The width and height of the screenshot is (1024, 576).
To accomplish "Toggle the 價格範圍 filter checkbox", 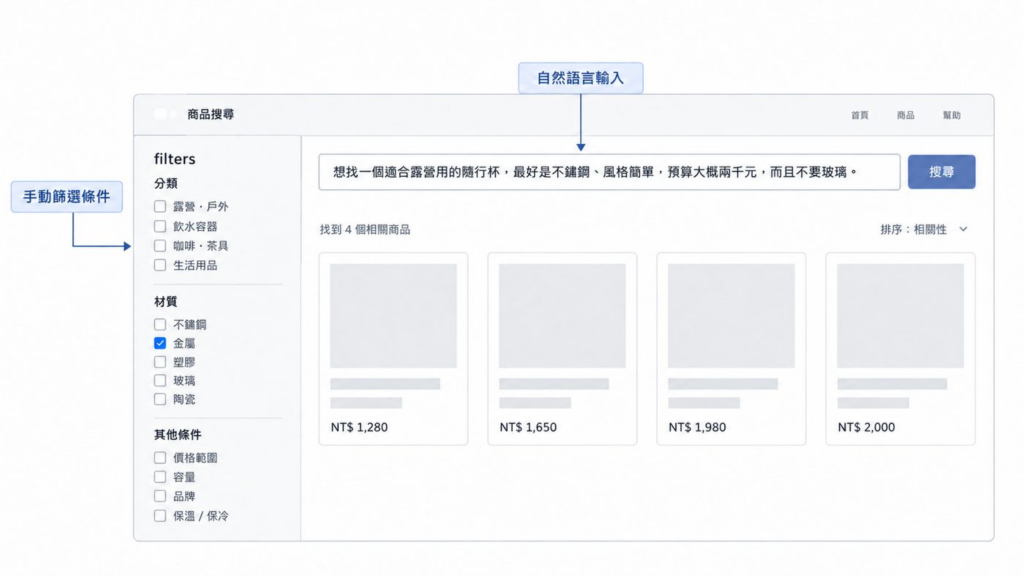I will point(160,457).
